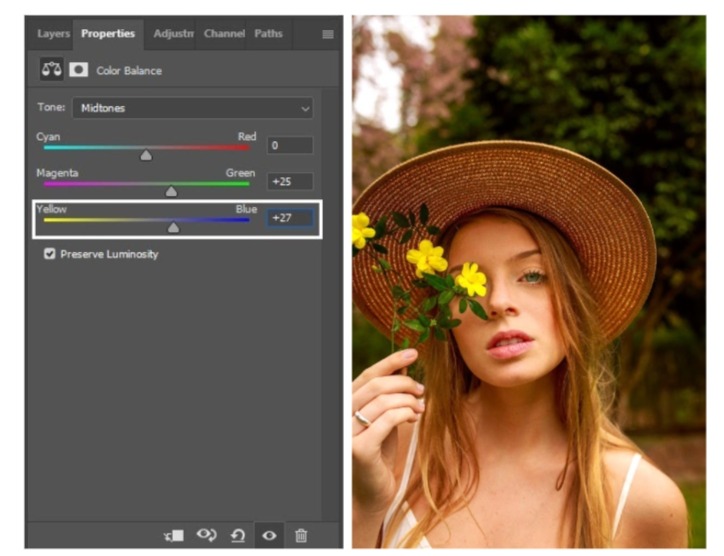Click the Magenta-Green slider handle
This screenshot has width=724, height=556.
tap(171, 192)
